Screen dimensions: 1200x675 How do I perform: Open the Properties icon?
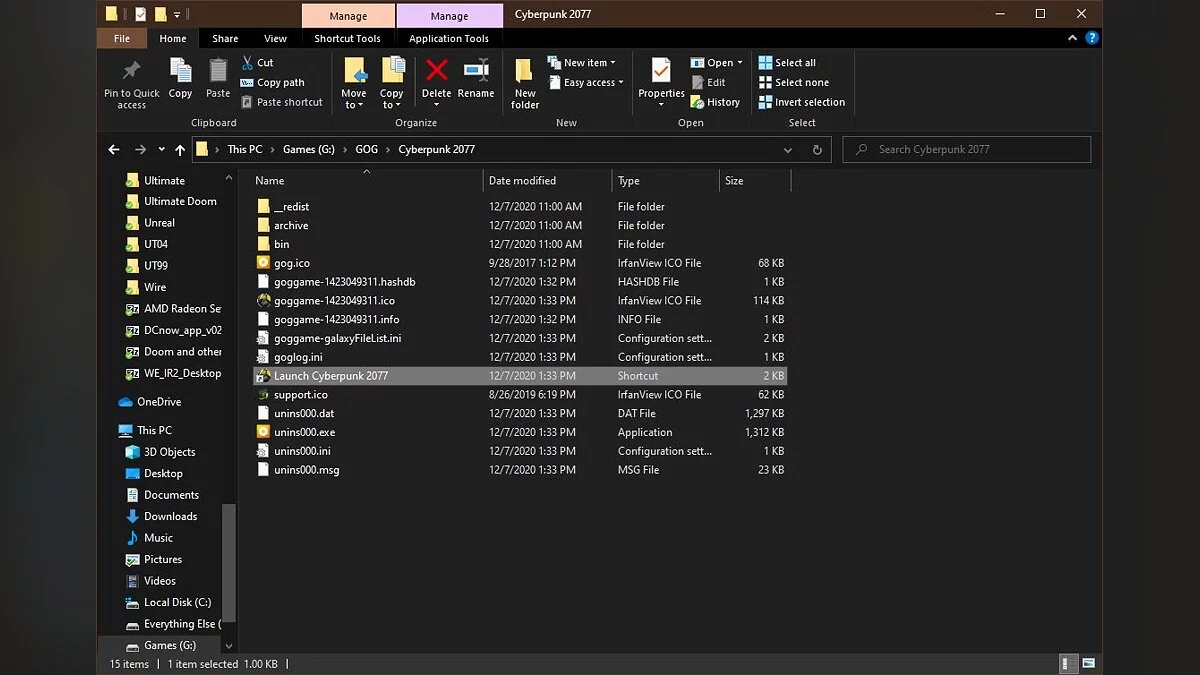point(661,70)
